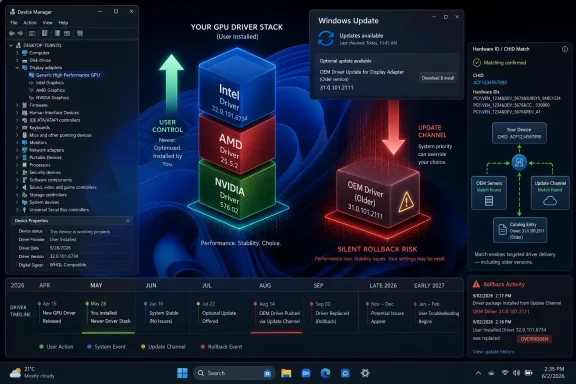The height and width of the screenshot is (384, 576).
Task: Expand the Firmware node
Action: 17,105
